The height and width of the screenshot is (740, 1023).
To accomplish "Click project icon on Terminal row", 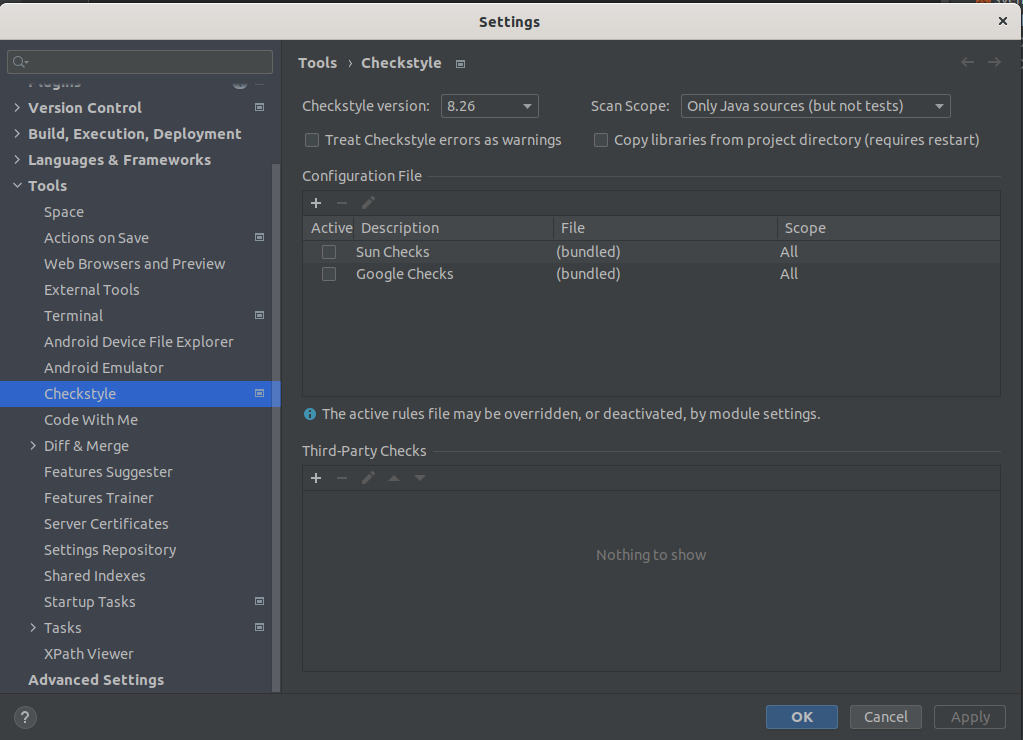I will tap(260, 315).
